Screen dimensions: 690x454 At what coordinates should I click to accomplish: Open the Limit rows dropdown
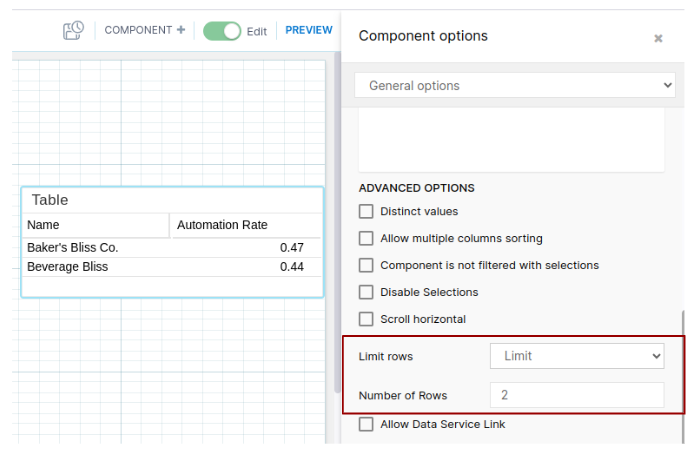point(577,356)
